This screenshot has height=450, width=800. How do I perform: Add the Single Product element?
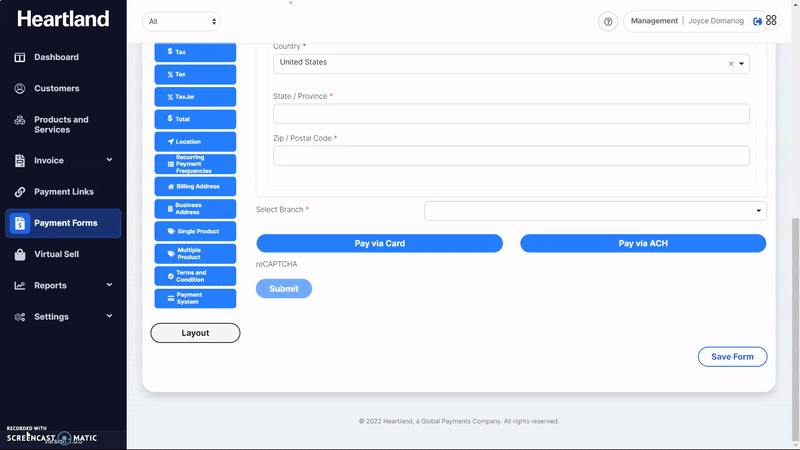pyautogui.click(x=195, y=231)
